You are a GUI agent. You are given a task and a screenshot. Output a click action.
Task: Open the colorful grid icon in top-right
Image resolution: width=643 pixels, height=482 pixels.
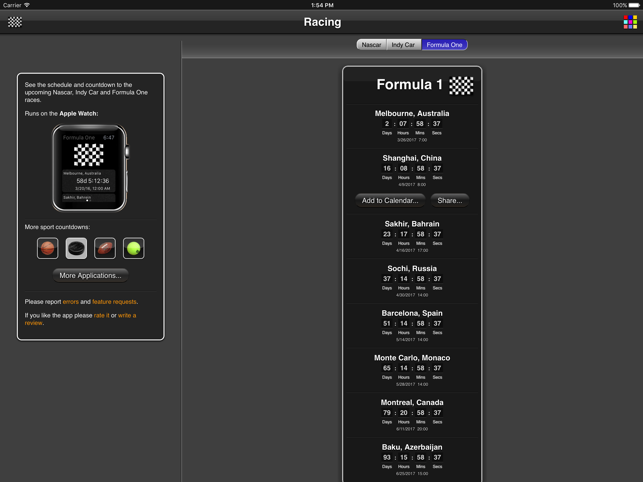(x=630, y=22)
